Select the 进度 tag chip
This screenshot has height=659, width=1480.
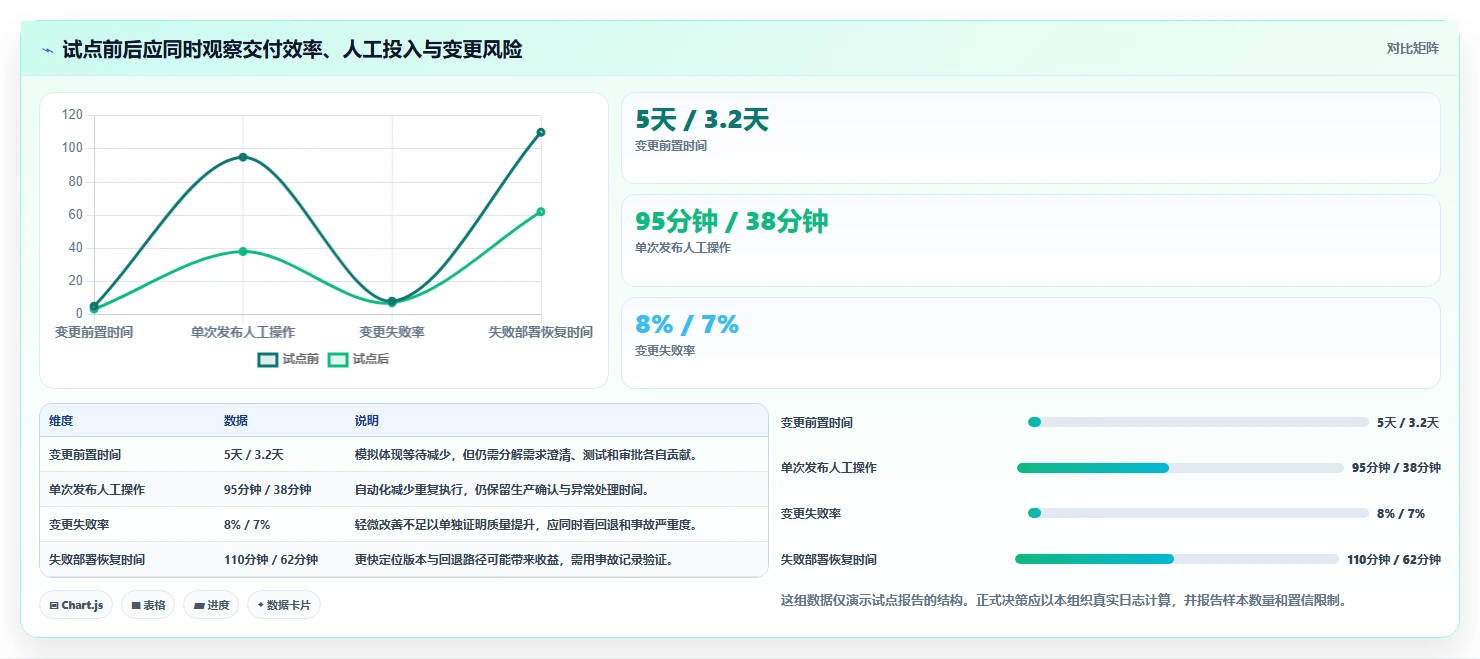[x=211, y=605]
